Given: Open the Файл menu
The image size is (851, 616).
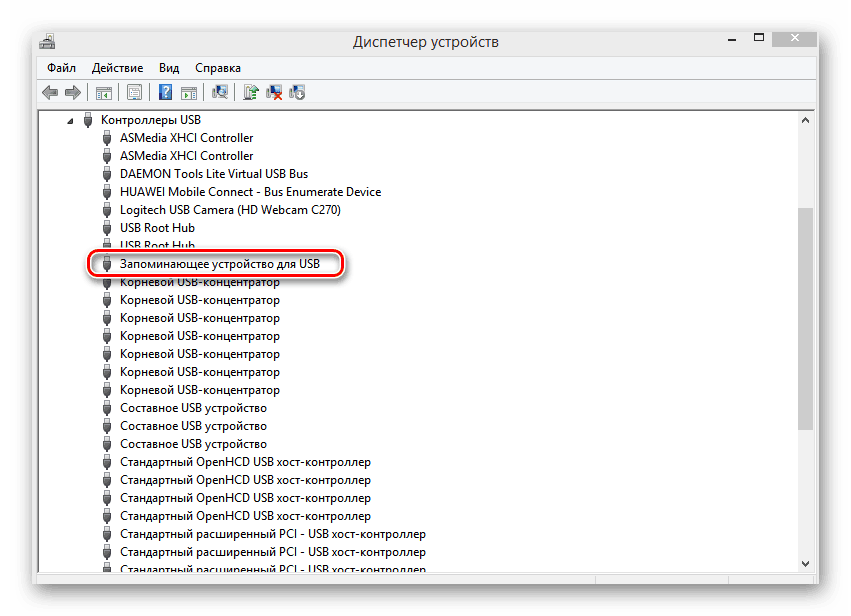Looking at the screenshot, I should pyautogui.click(x=61, y=68).
